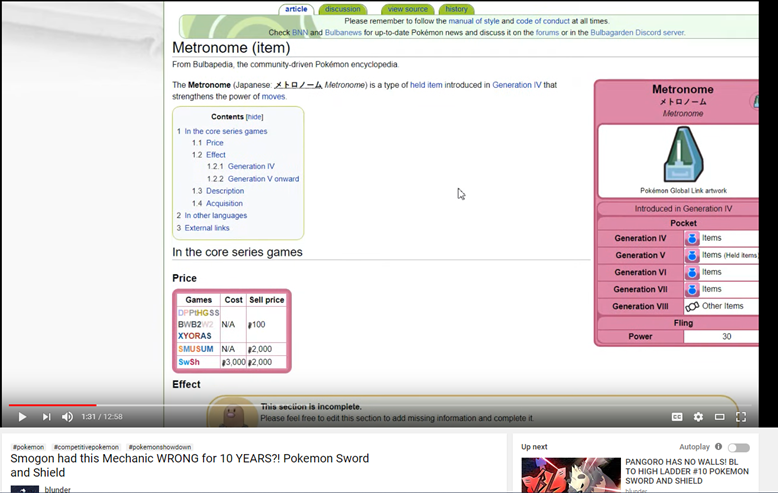
Task: Open the blunder channel name
Action: click(x=58, y=490)
